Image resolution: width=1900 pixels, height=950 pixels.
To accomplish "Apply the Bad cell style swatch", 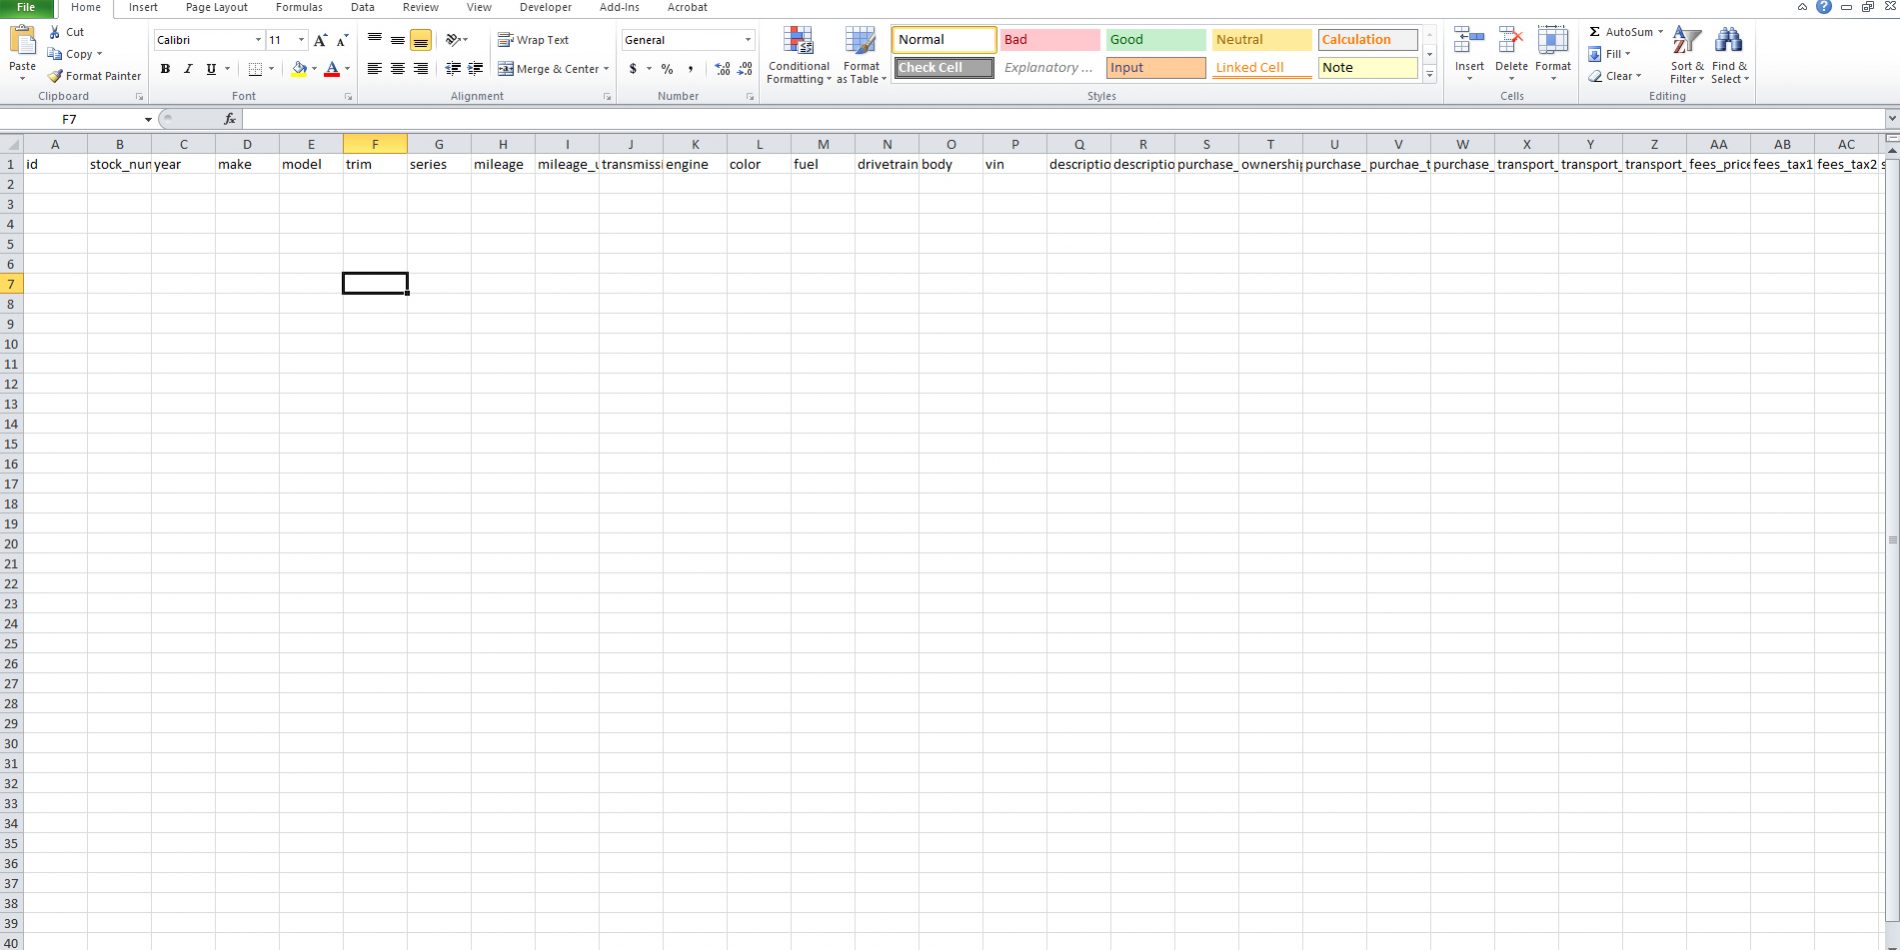I will [x=1049, y=40].
